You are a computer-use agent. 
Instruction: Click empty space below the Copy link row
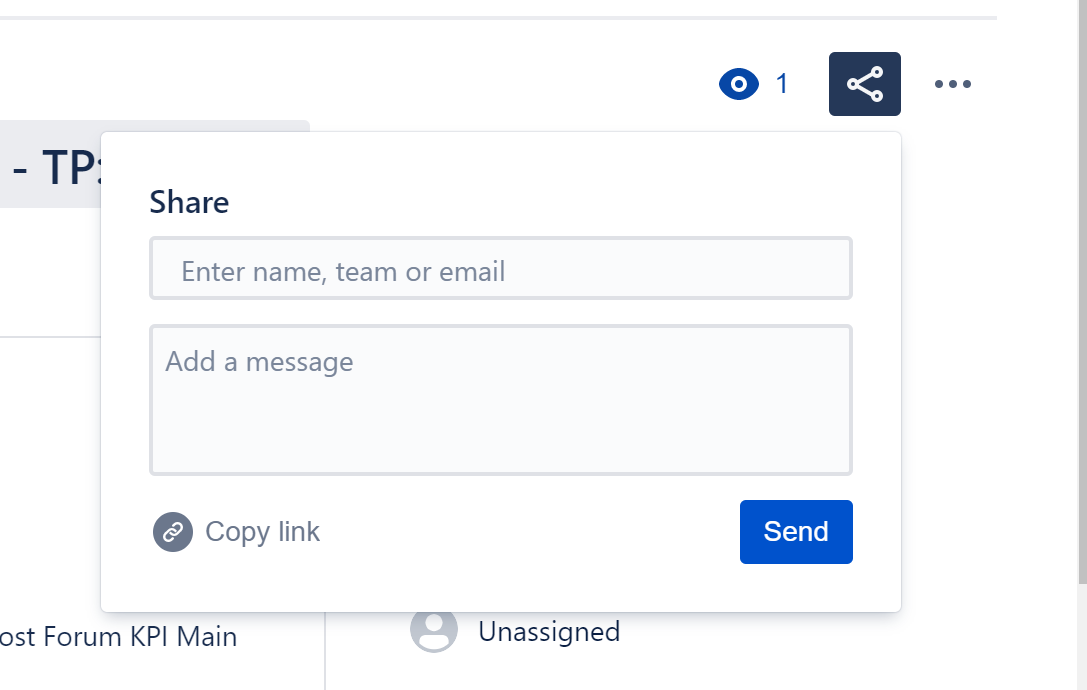click(x=501, y=588)
